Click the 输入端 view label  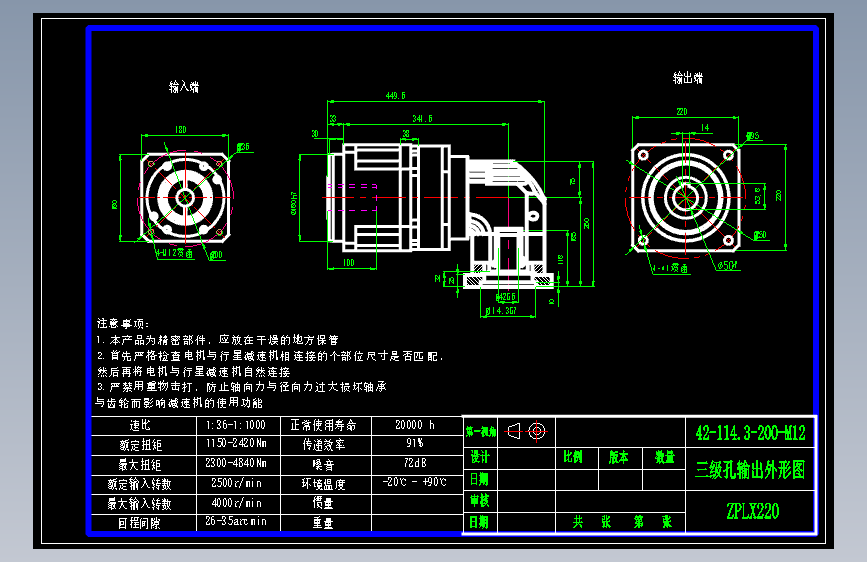(184, 87)
